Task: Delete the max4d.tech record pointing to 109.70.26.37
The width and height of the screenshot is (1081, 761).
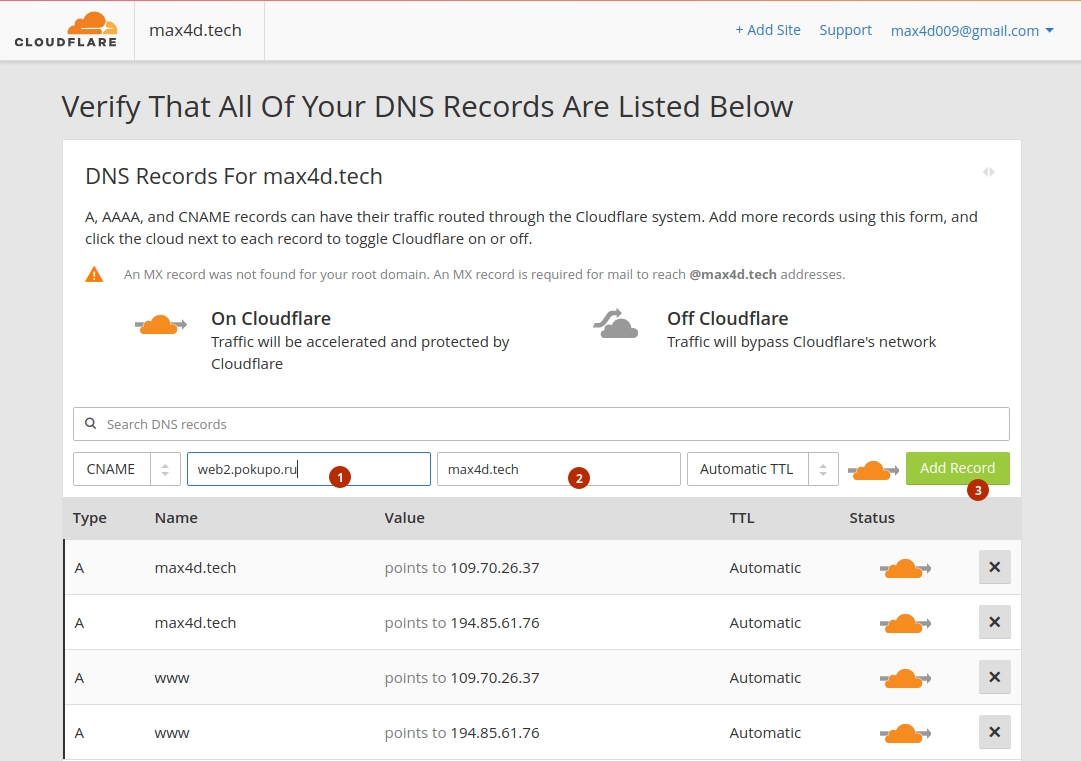Action: click(x=995, y=567)
